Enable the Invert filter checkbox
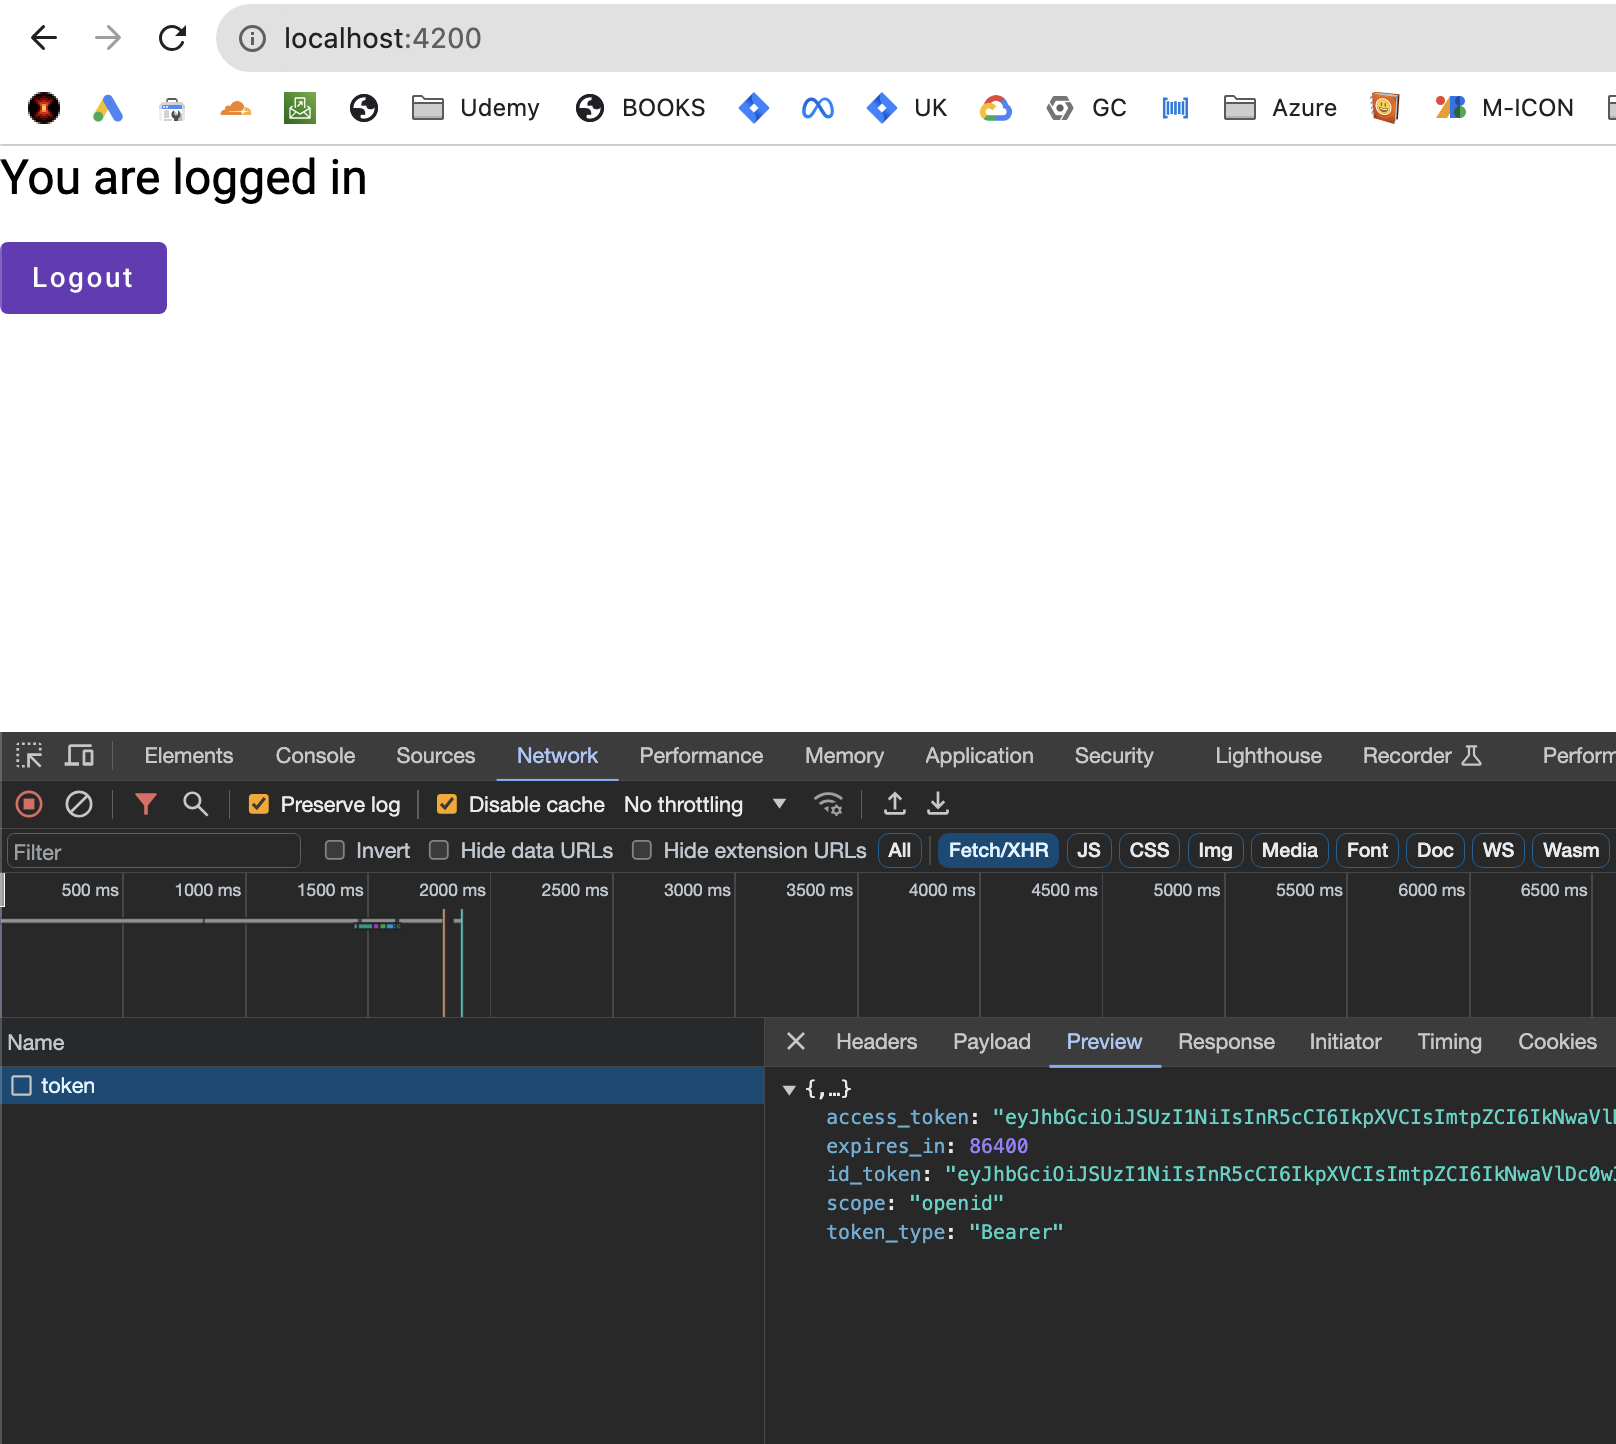 coord(335,850)
